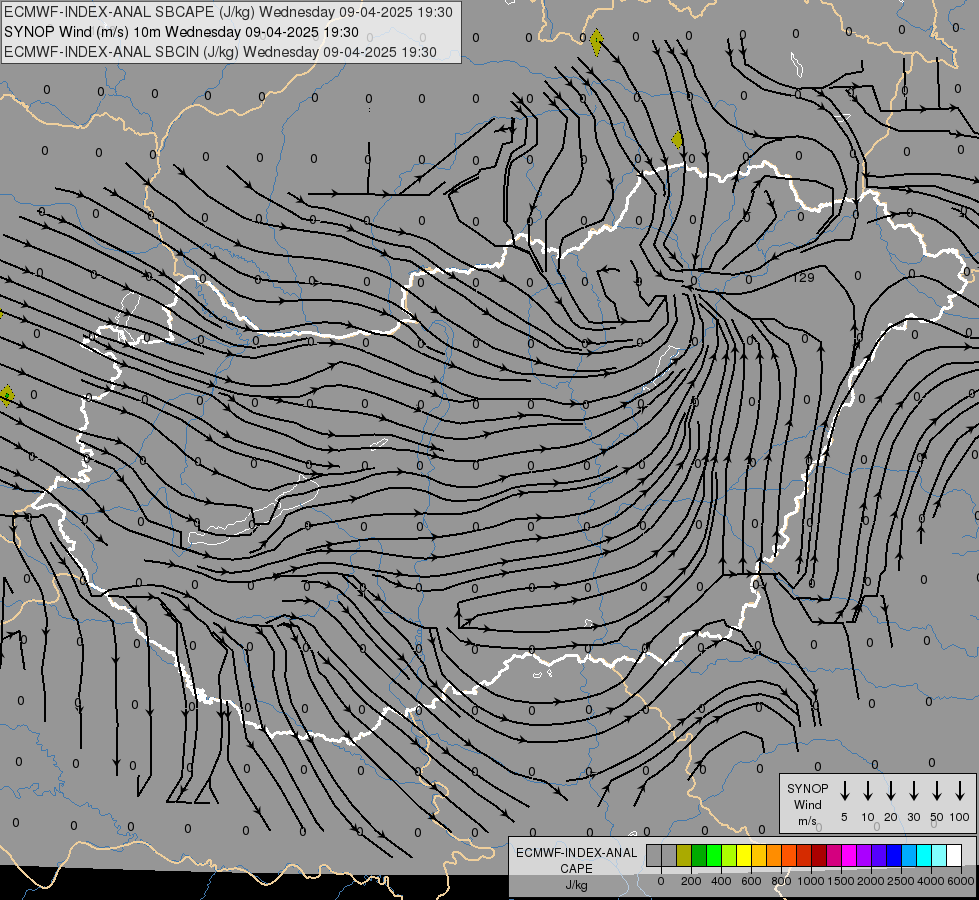Select the indigo CAPE legend swatch

point(880,855)
